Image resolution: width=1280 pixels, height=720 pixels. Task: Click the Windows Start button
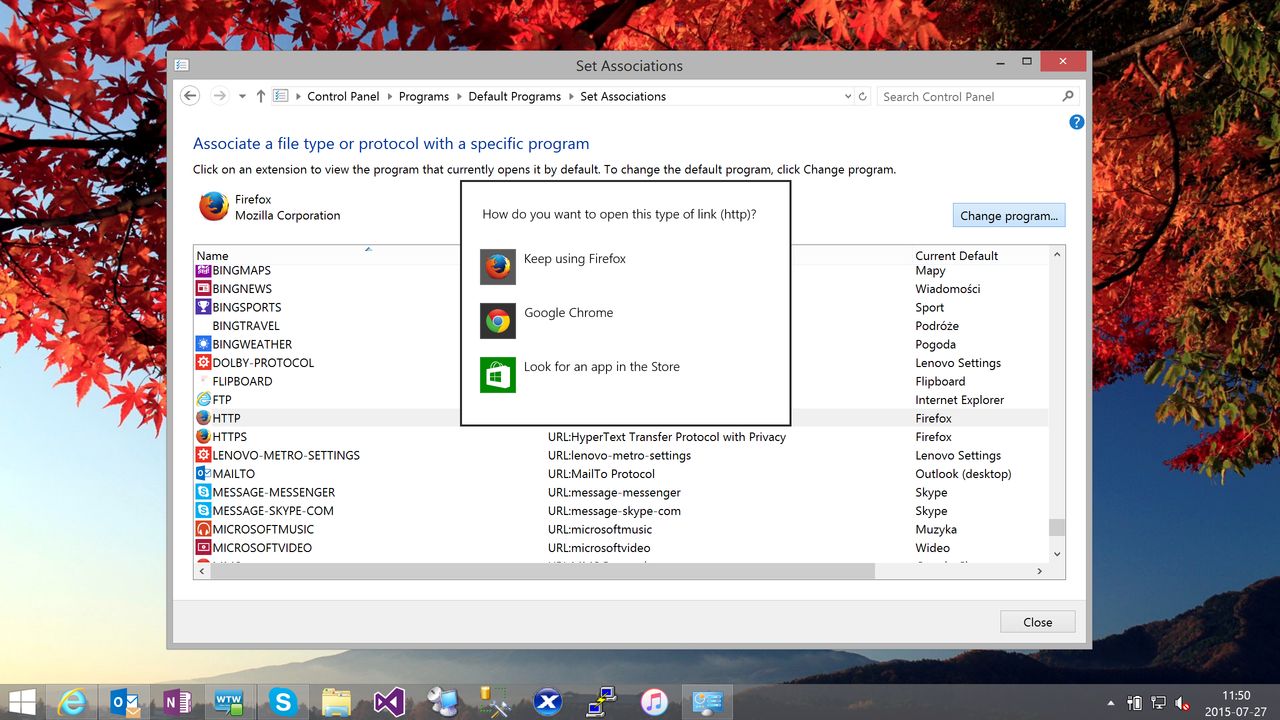(x=22, y=701)
